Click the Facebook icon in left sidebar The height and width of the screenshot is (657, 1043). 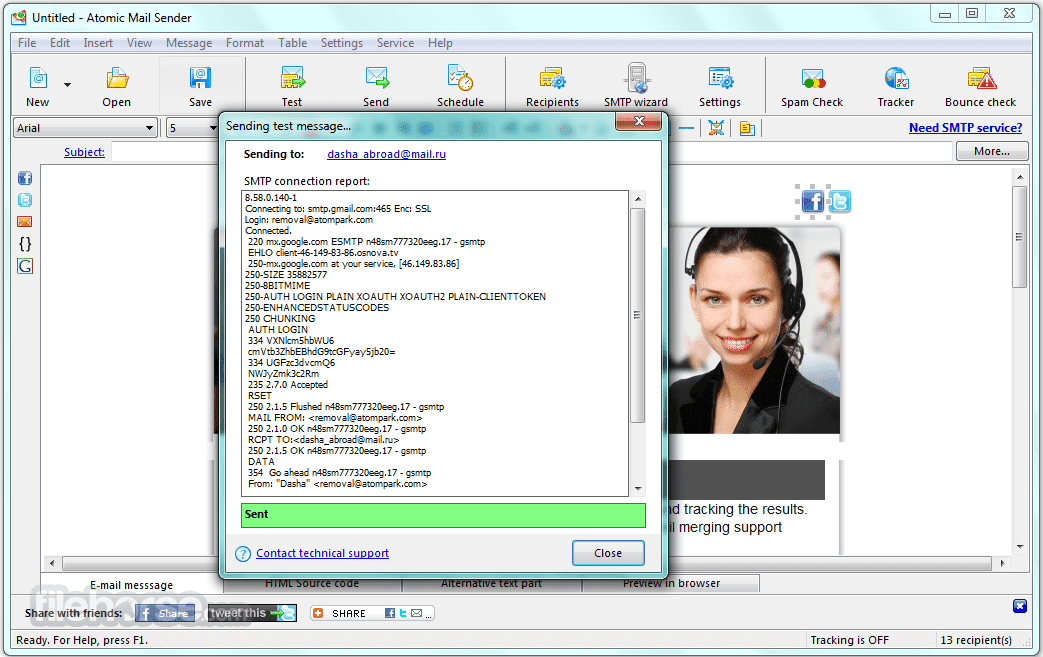point(25,178)
